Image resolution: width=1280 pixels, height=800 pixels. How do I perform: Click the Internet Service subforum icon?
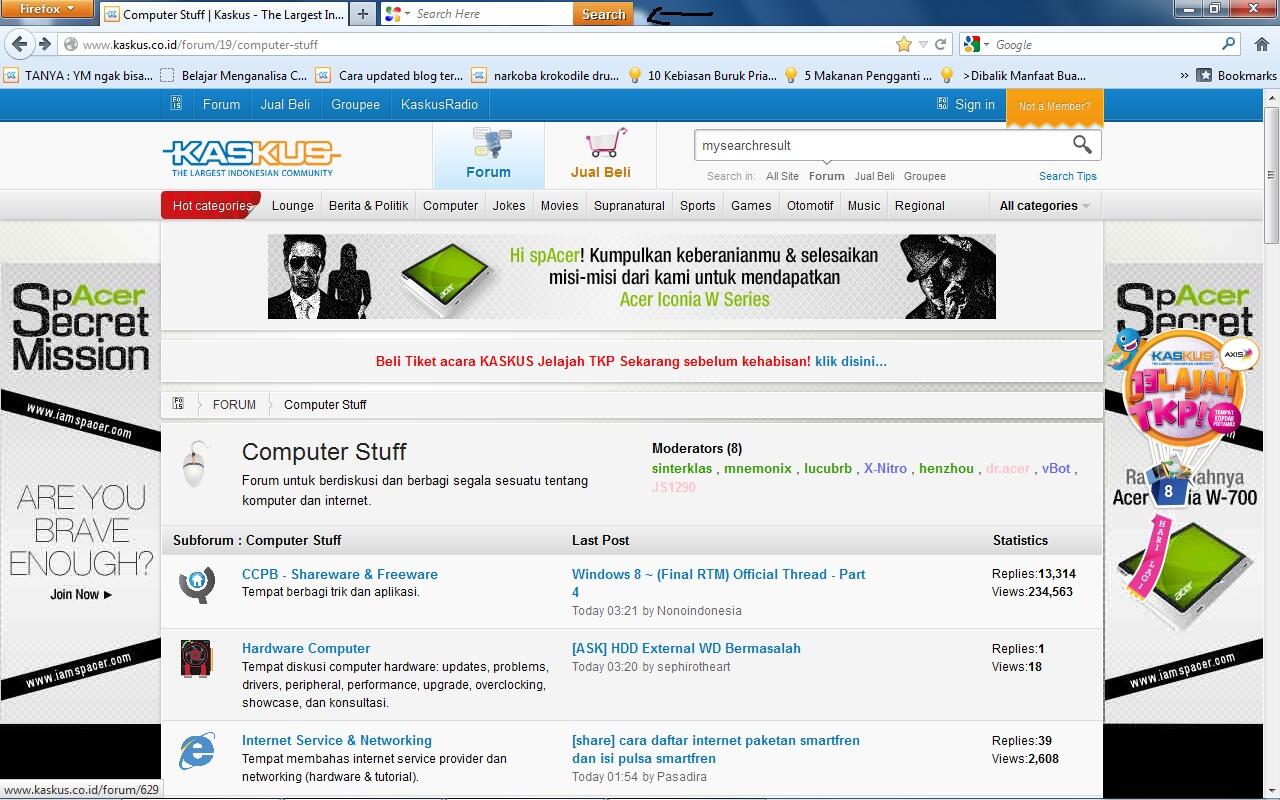197,751
